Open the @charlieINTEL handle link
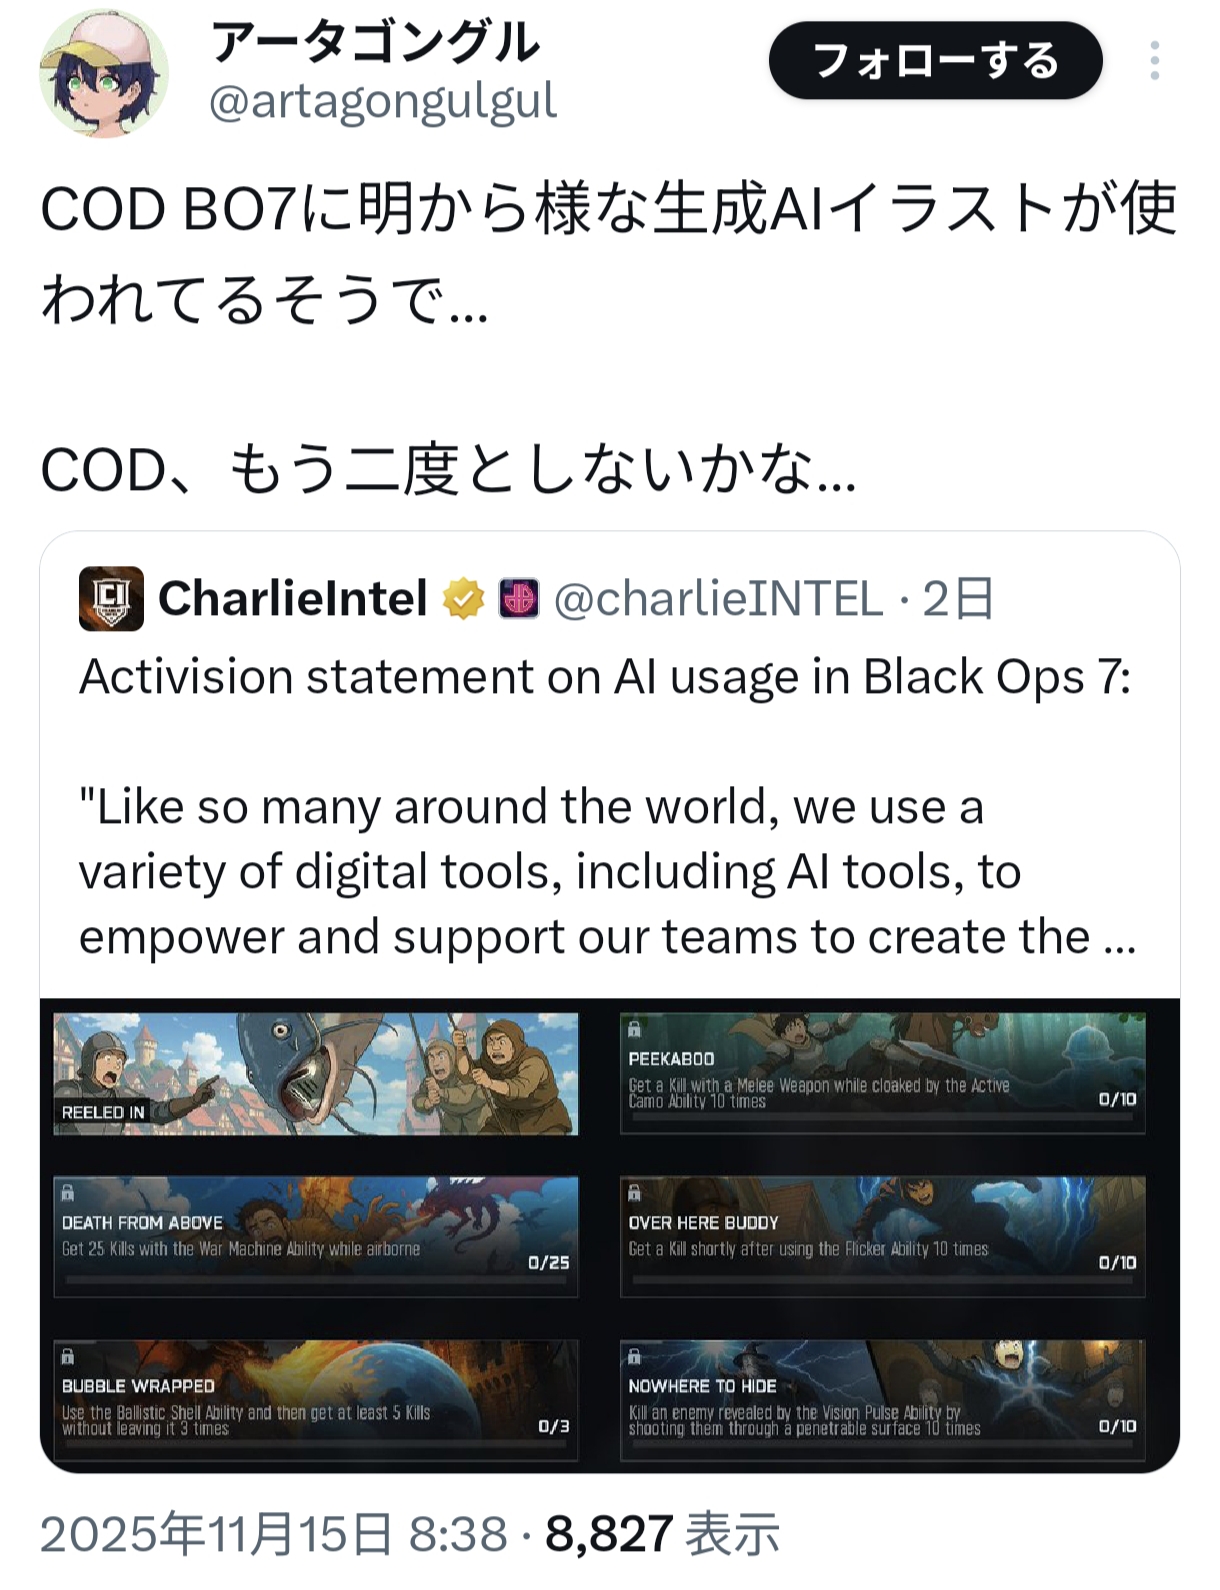Screen dimensions: 1220x1590 point(718,599)
